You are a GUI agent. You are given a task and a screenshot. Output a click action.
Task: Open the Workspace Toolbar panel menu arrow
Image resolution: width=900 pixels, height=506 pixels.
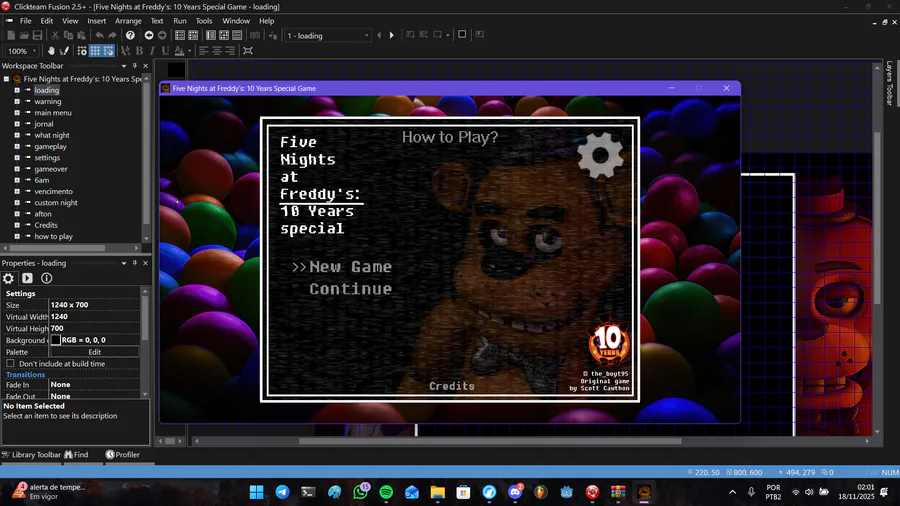point(123,66)
